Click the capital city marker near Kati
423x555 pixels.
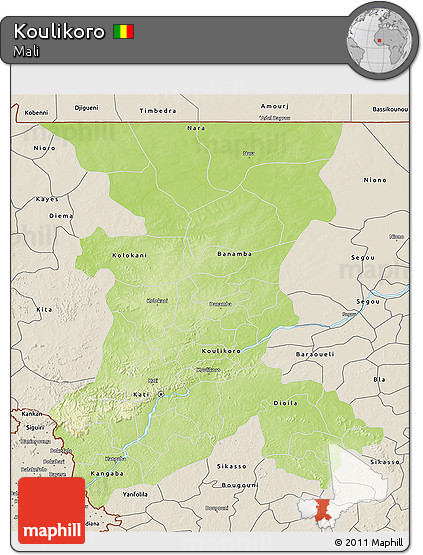(161, 394)
